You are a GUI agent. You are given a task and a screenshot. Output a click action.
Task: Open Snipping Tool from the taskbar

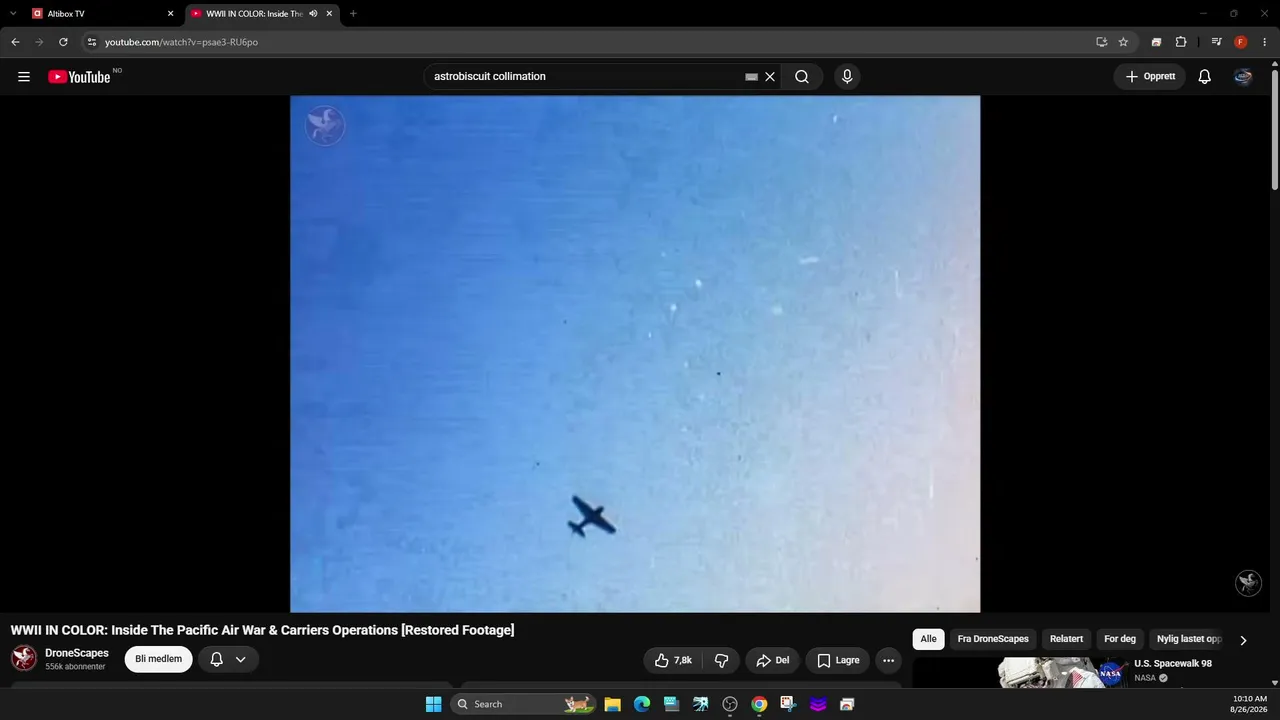789,704
